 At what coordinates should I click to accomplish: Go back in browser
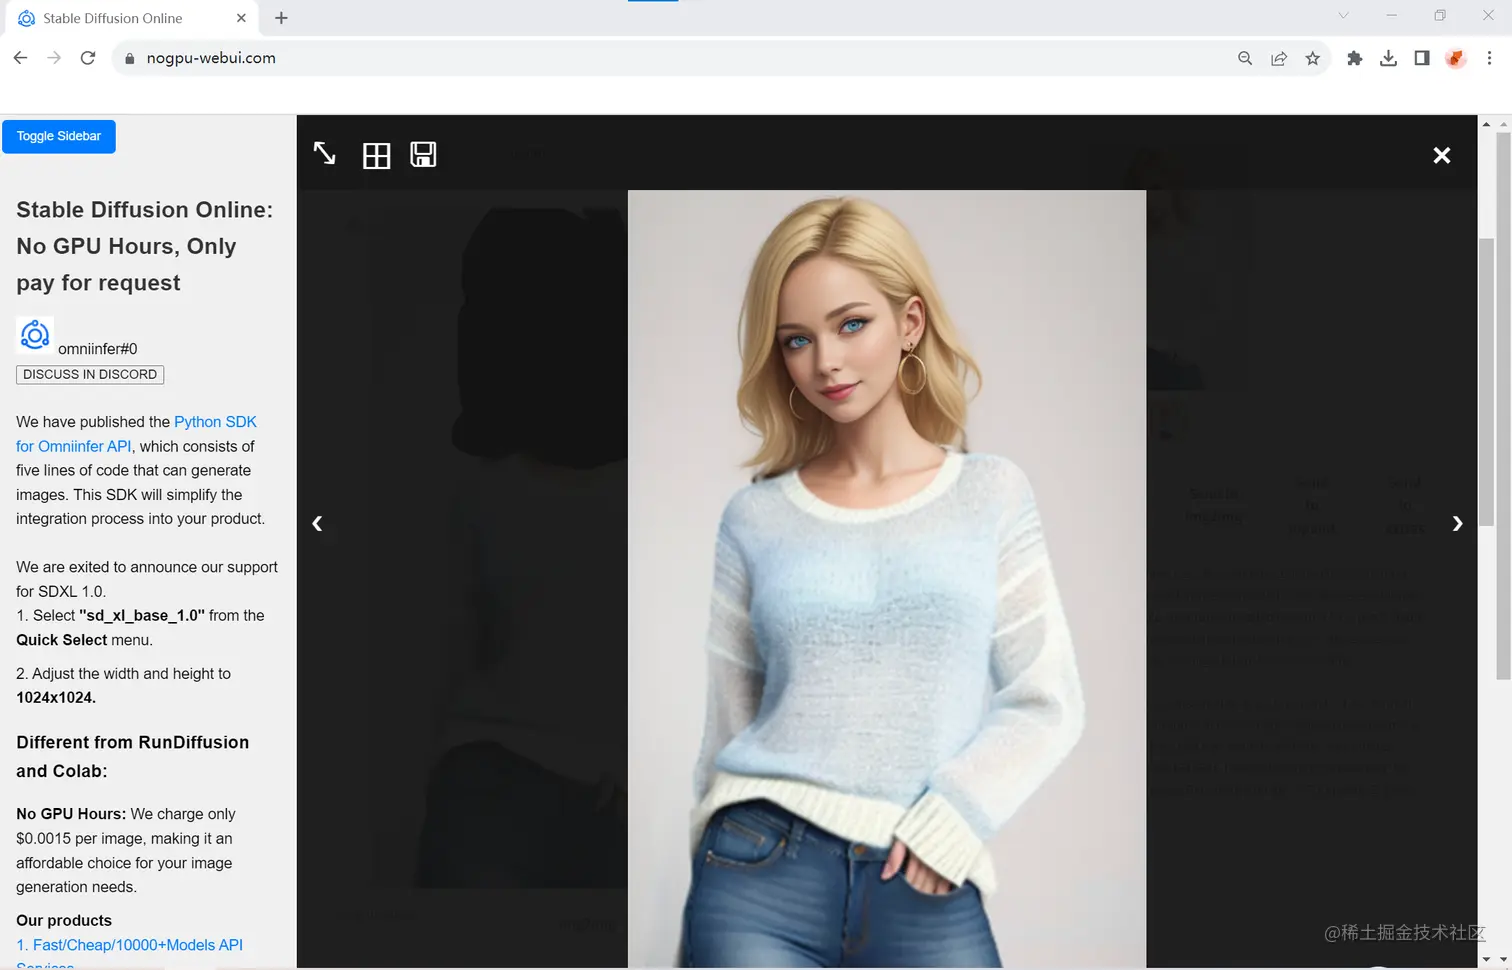click(x=20, y=58)
